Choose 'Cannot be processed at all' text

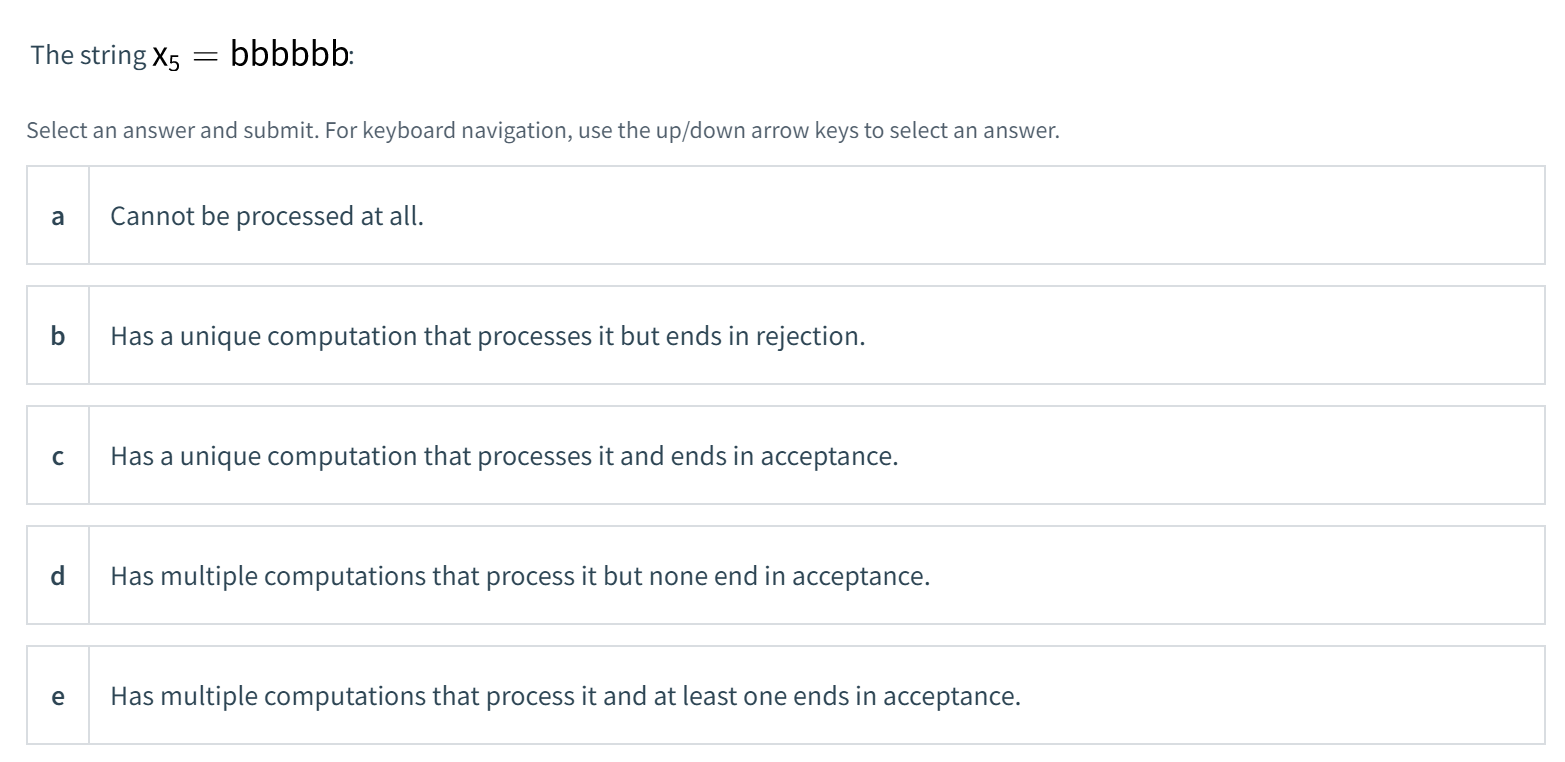point(267,216)
